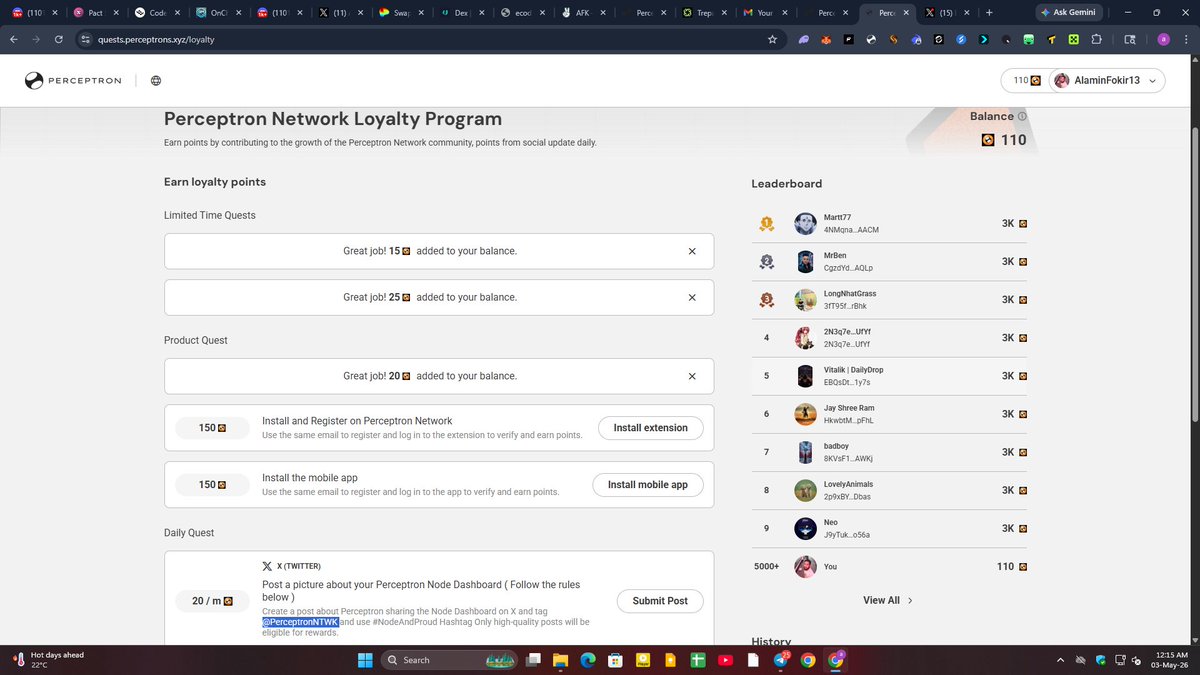Image resolution: width=1200 pixels, height=675 pixels.
Task: Open the Chrome extensions puzzle menu
Action: 1097,39
